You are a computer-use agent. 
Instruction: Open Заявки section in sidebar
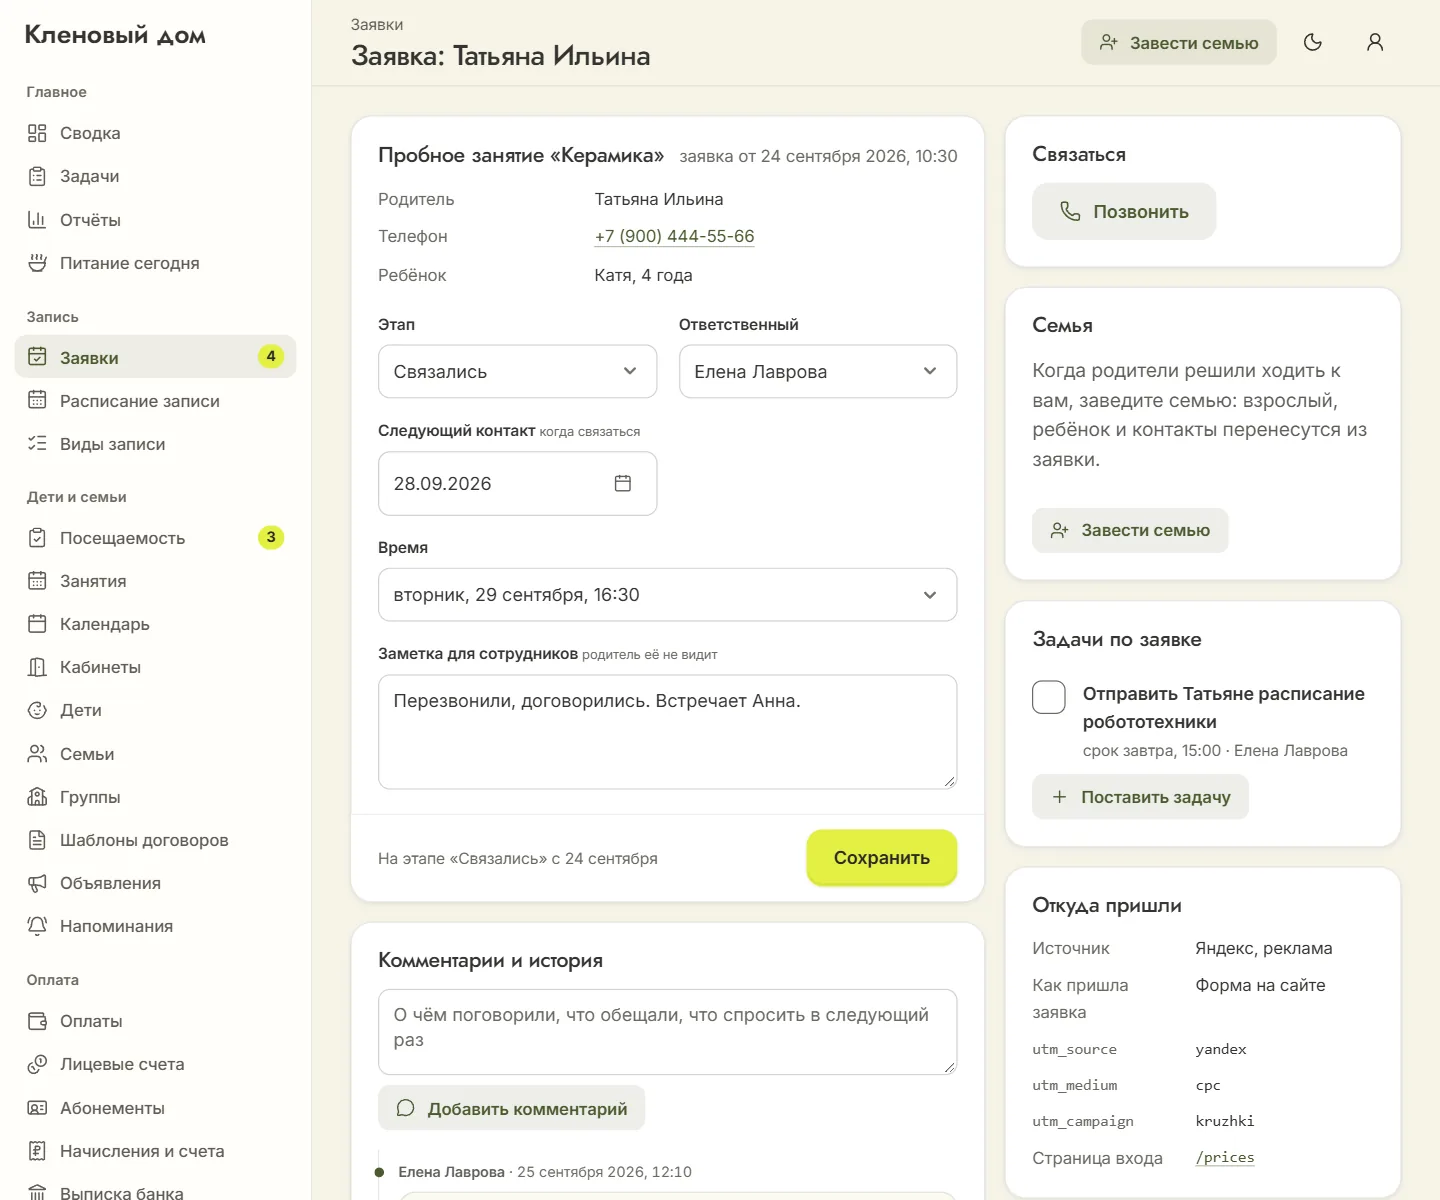point(155,357)
